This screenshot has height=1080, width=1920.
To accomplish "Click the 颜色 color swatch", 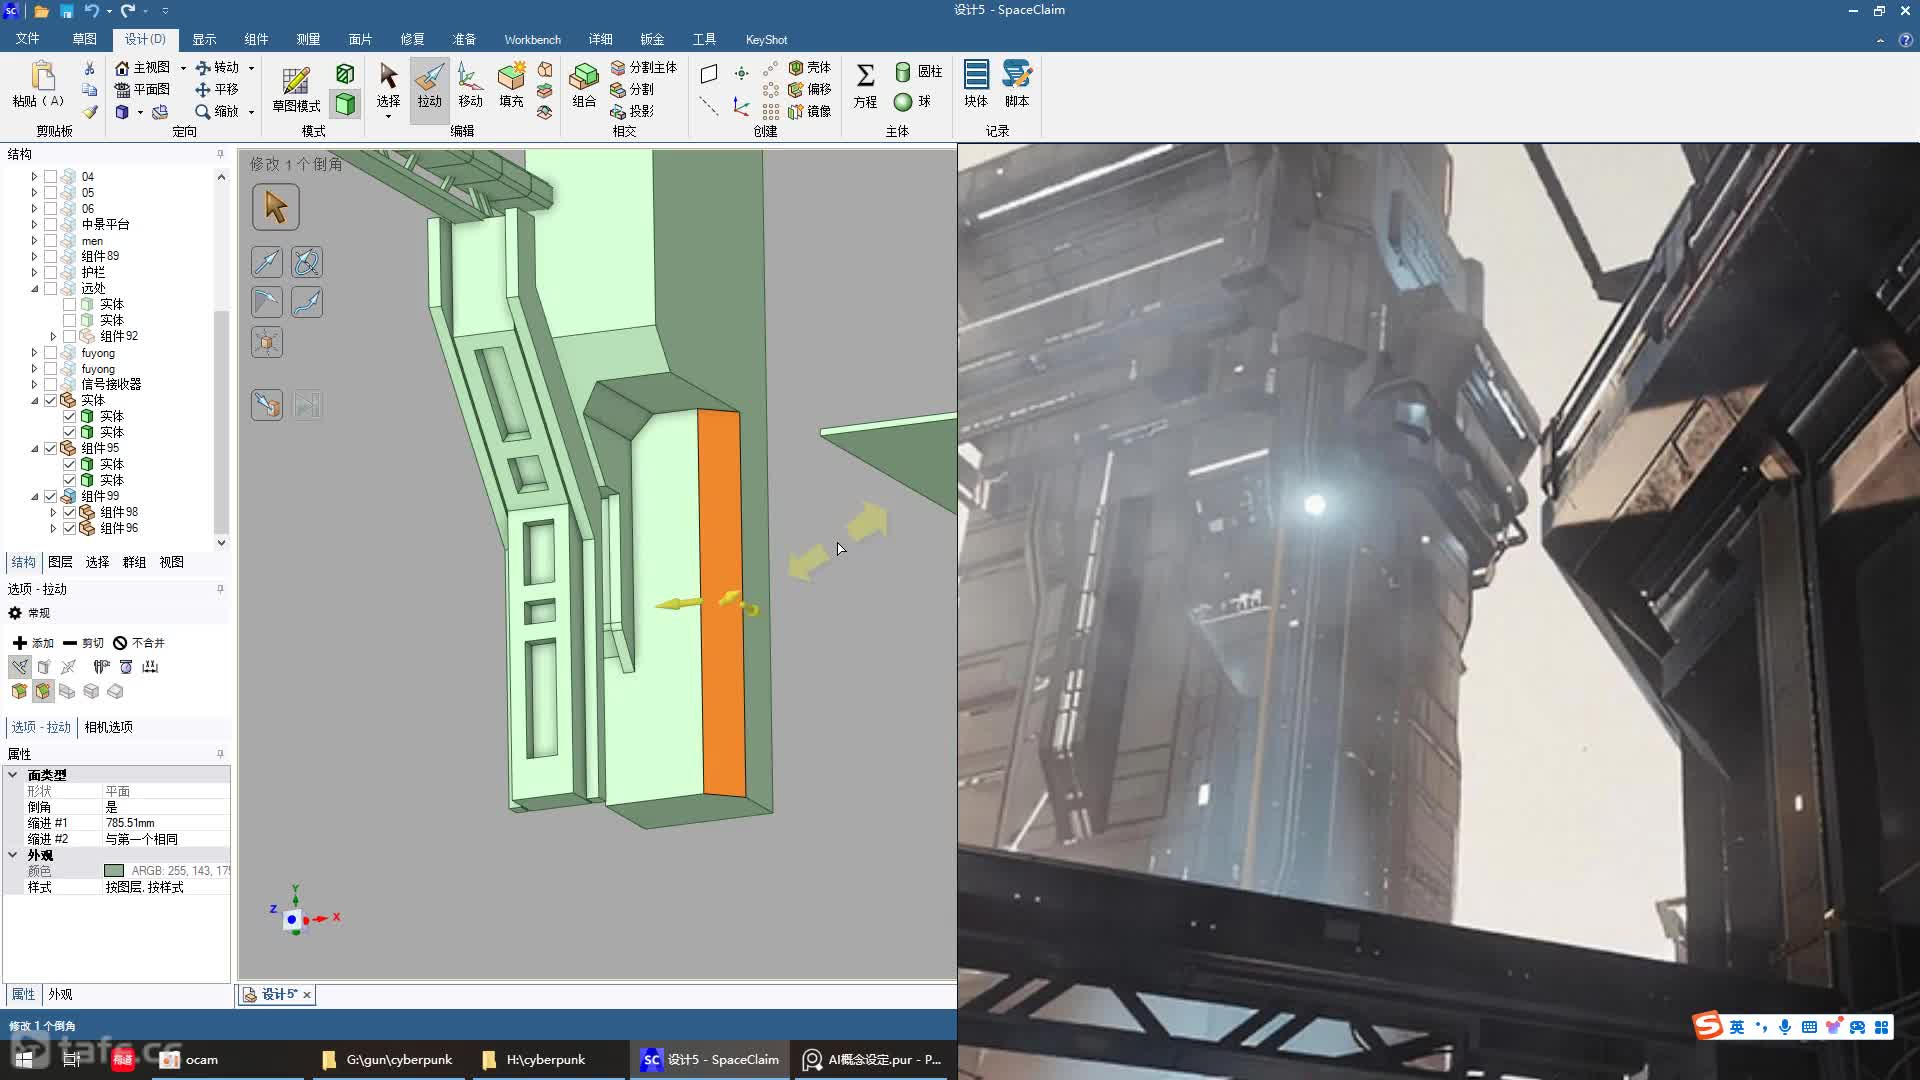I will coord(114,871).
